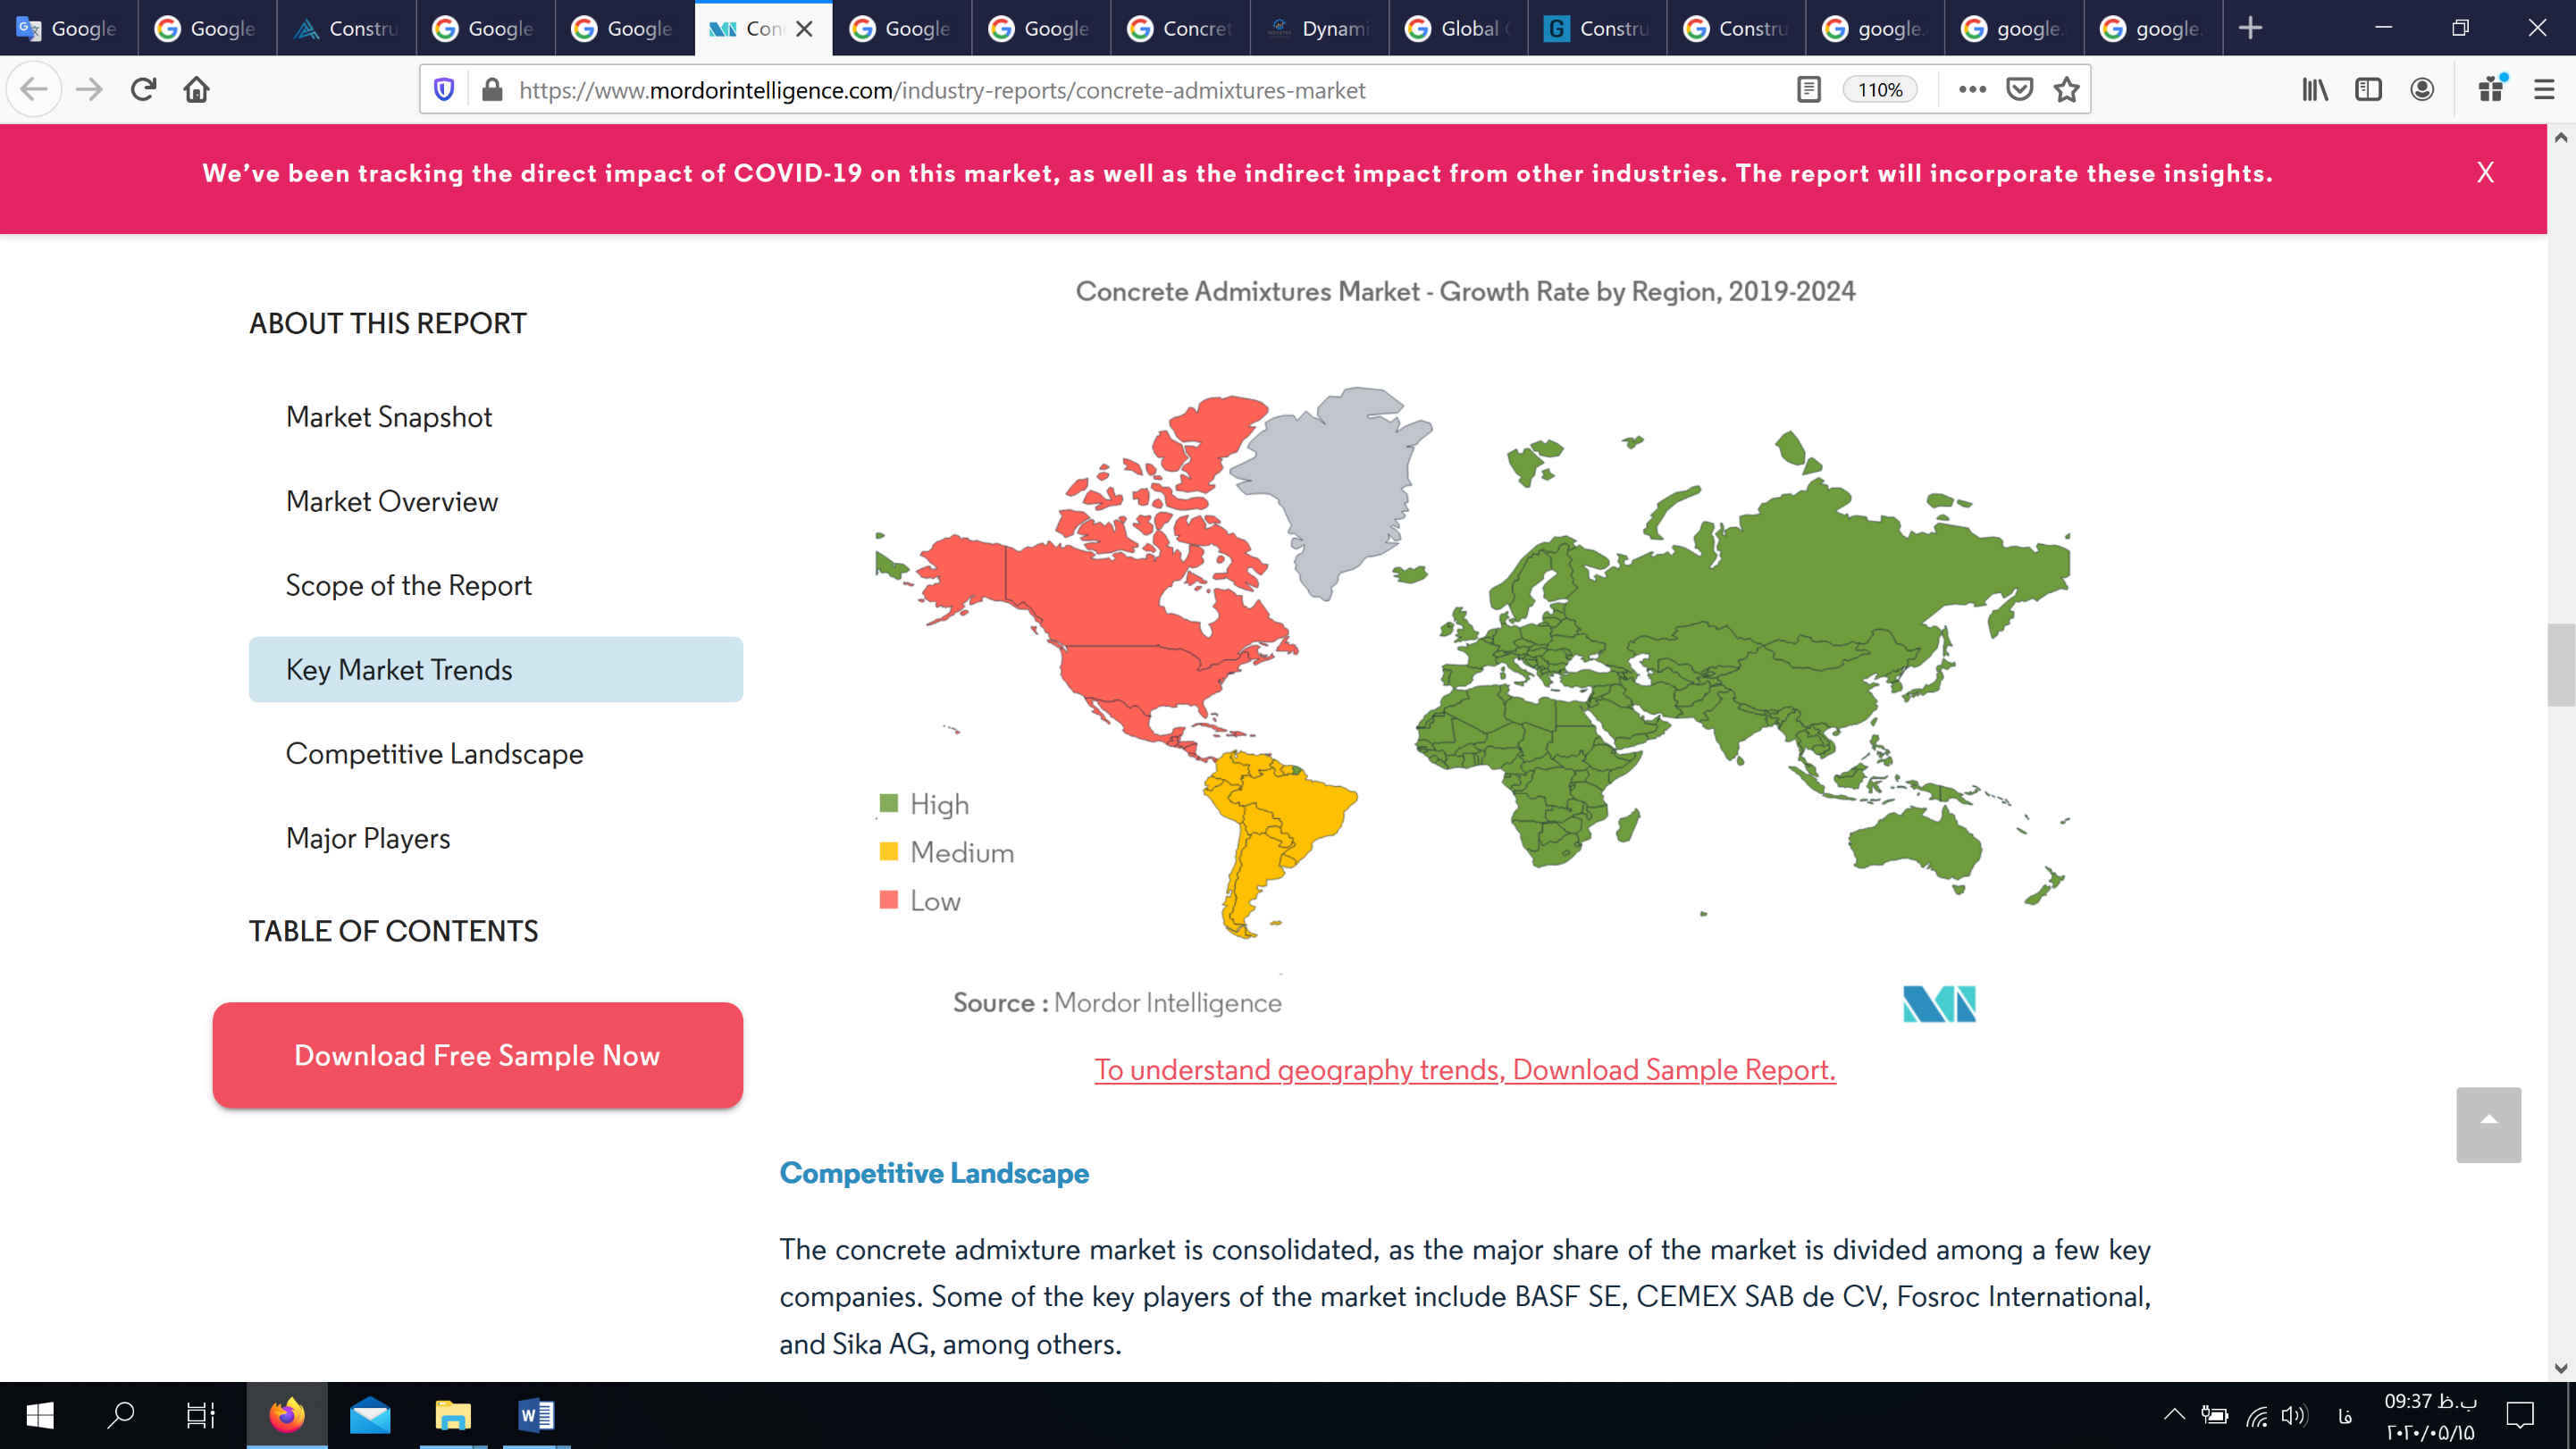The image size is (2576, 1449).
Task: Select the first Google Translate tab
Action: 68,28
